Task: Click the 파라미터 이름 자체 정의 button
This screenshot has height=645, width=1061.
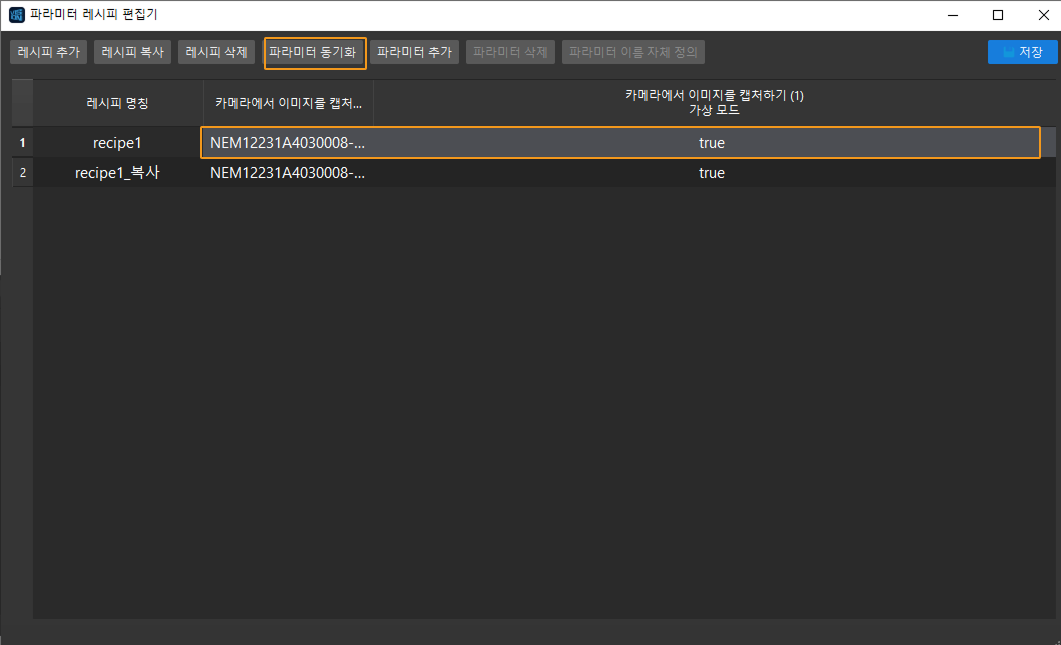Action: (x=633, y=52)
